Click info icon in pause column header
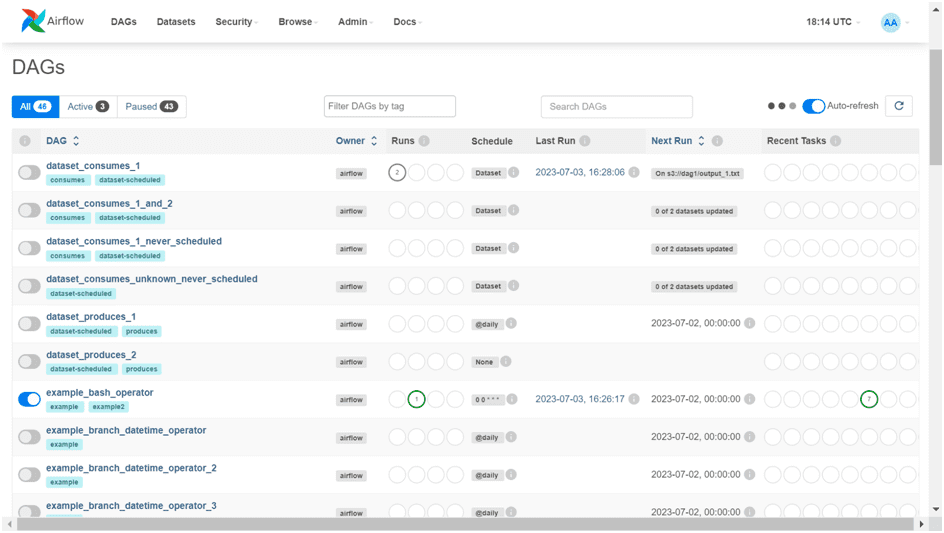Screen dimensions: 944x533 [x=25, y=141]
